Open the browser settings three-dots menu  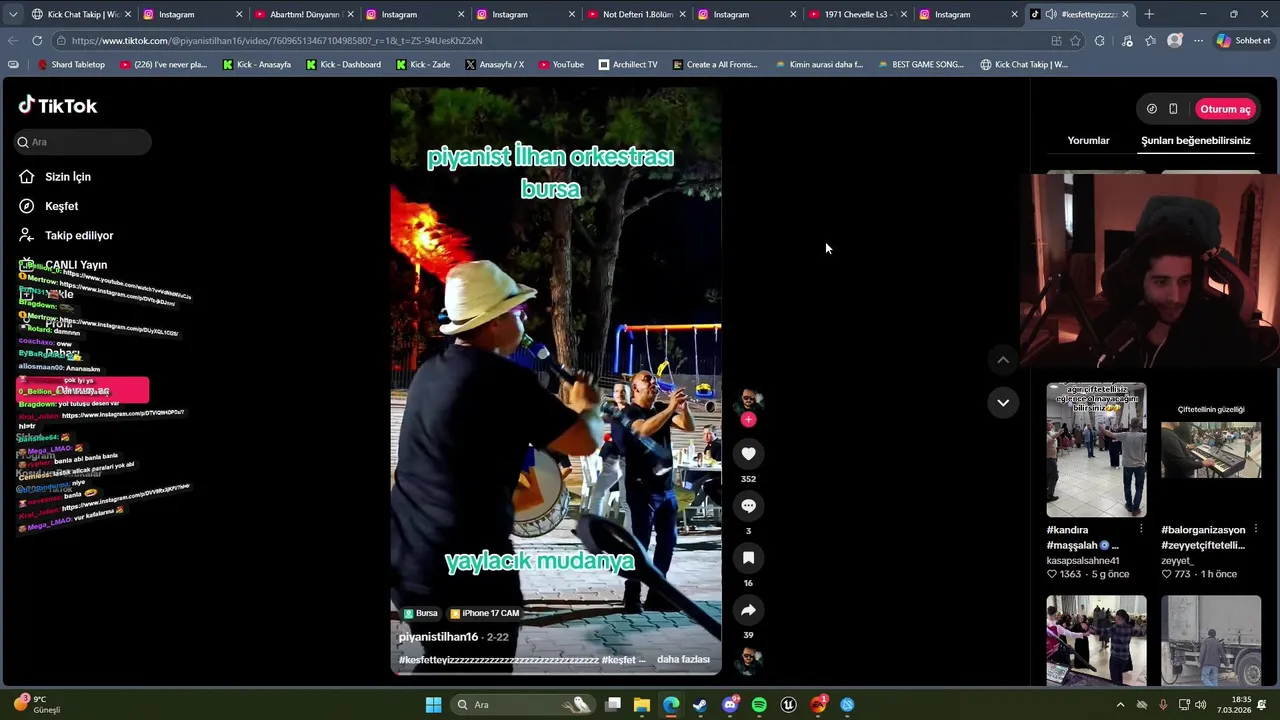[1198, 41]
